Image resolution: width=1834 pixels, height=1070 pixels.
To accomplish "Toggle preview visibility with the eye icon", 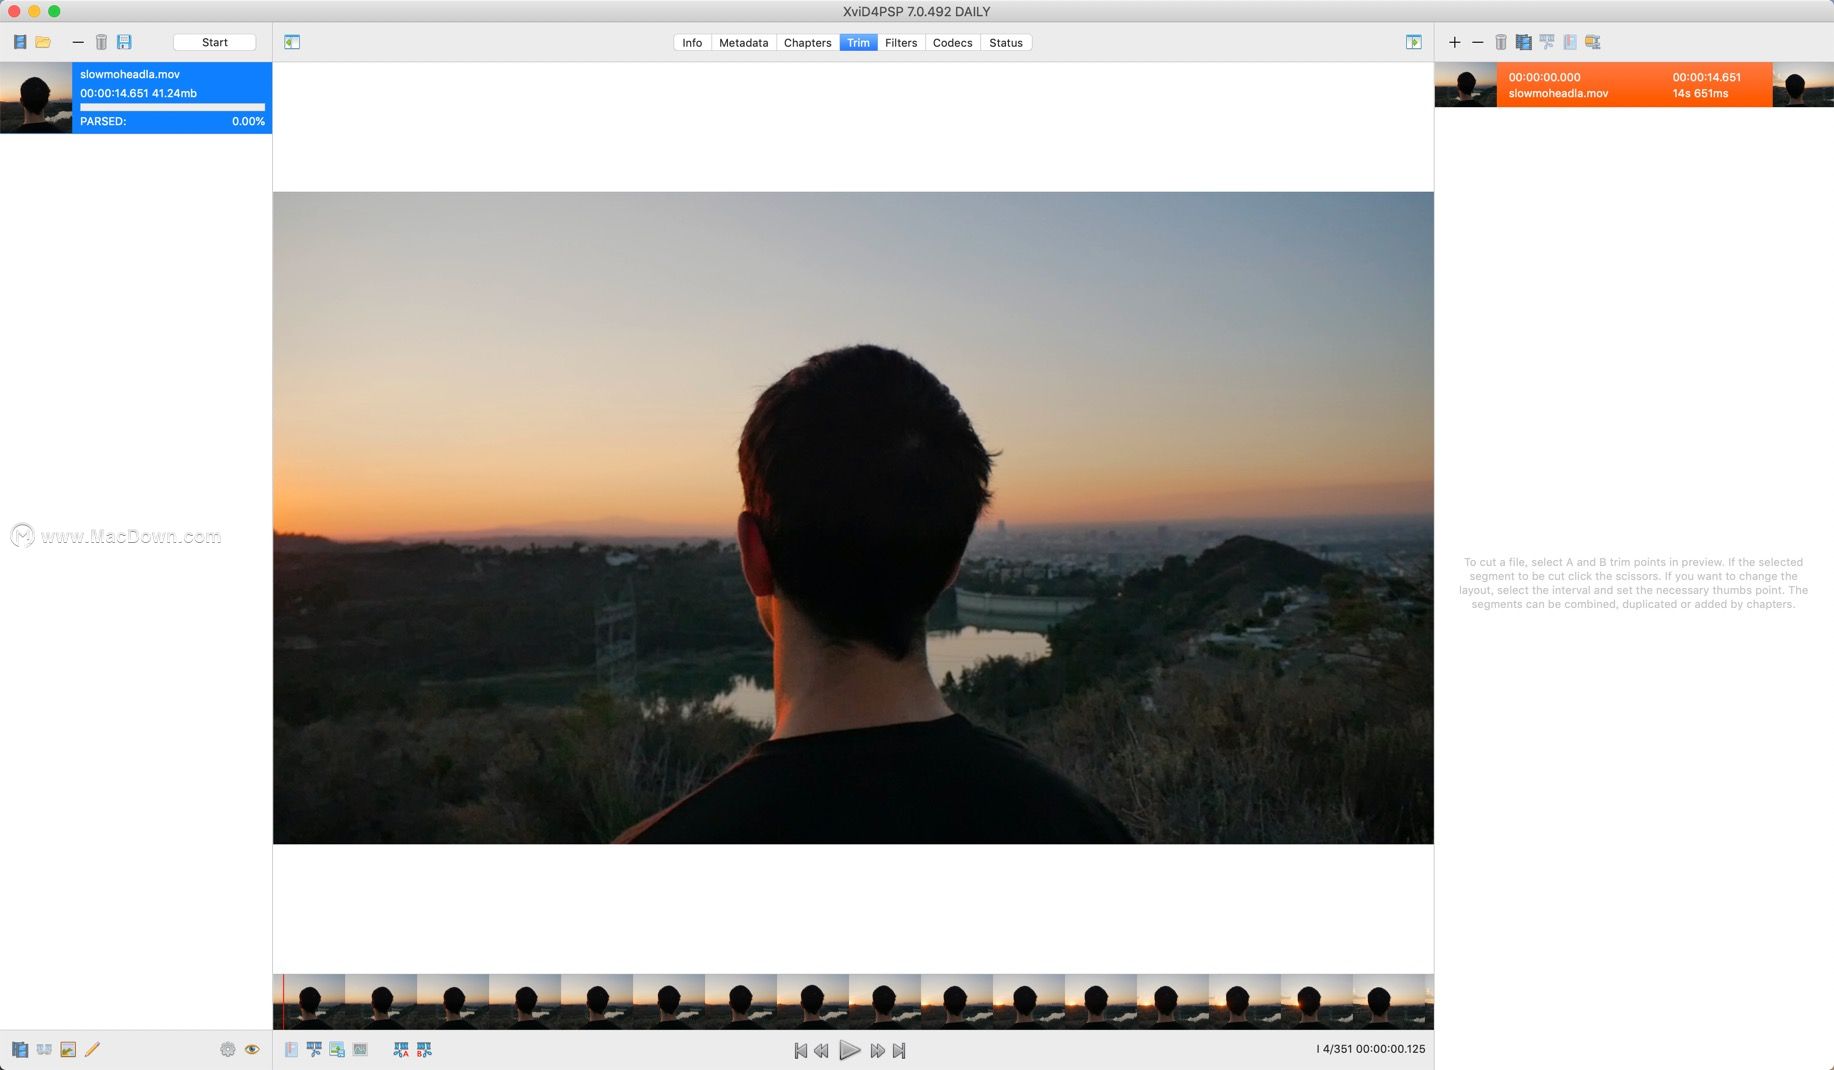I will 252,1050.
